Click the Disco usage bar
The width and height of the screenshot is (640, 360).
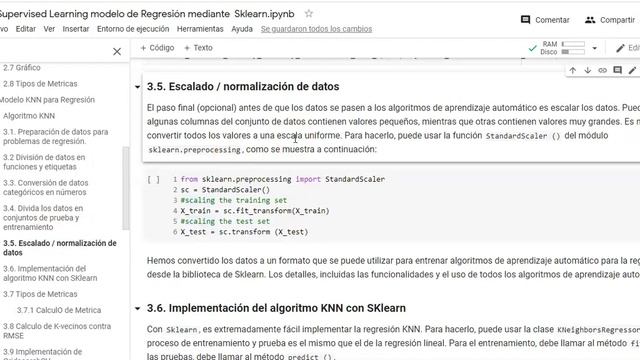coord(573,52)
